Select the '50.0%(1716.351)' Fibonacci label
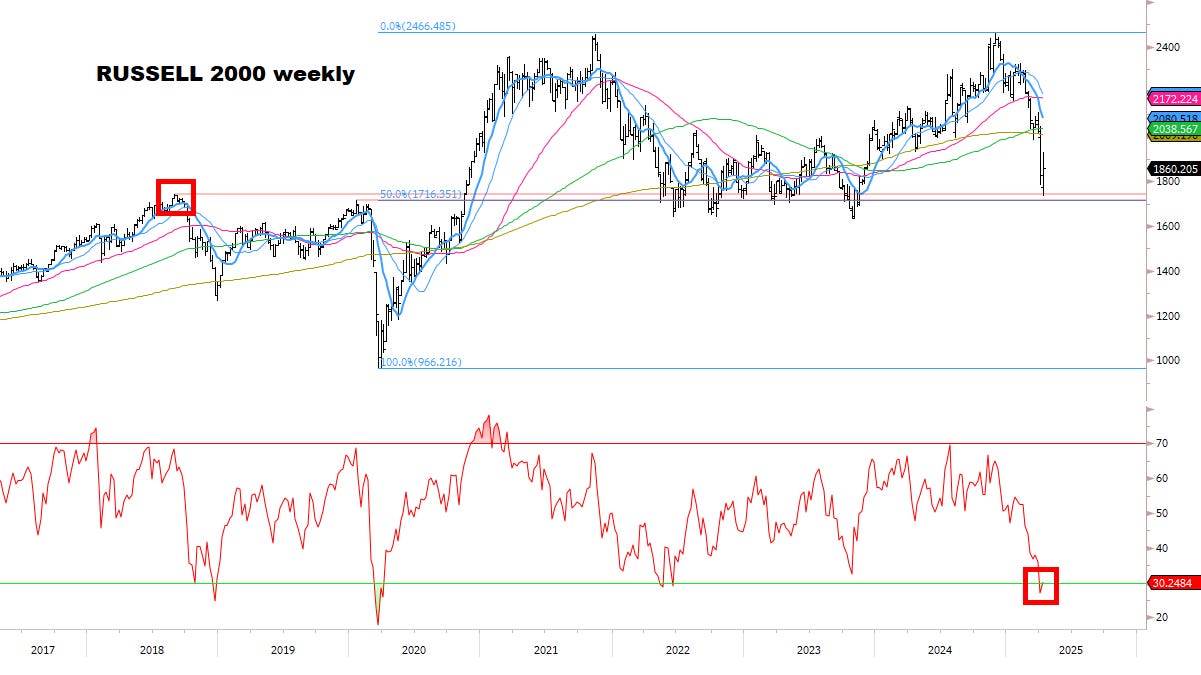 coord(420,193)
